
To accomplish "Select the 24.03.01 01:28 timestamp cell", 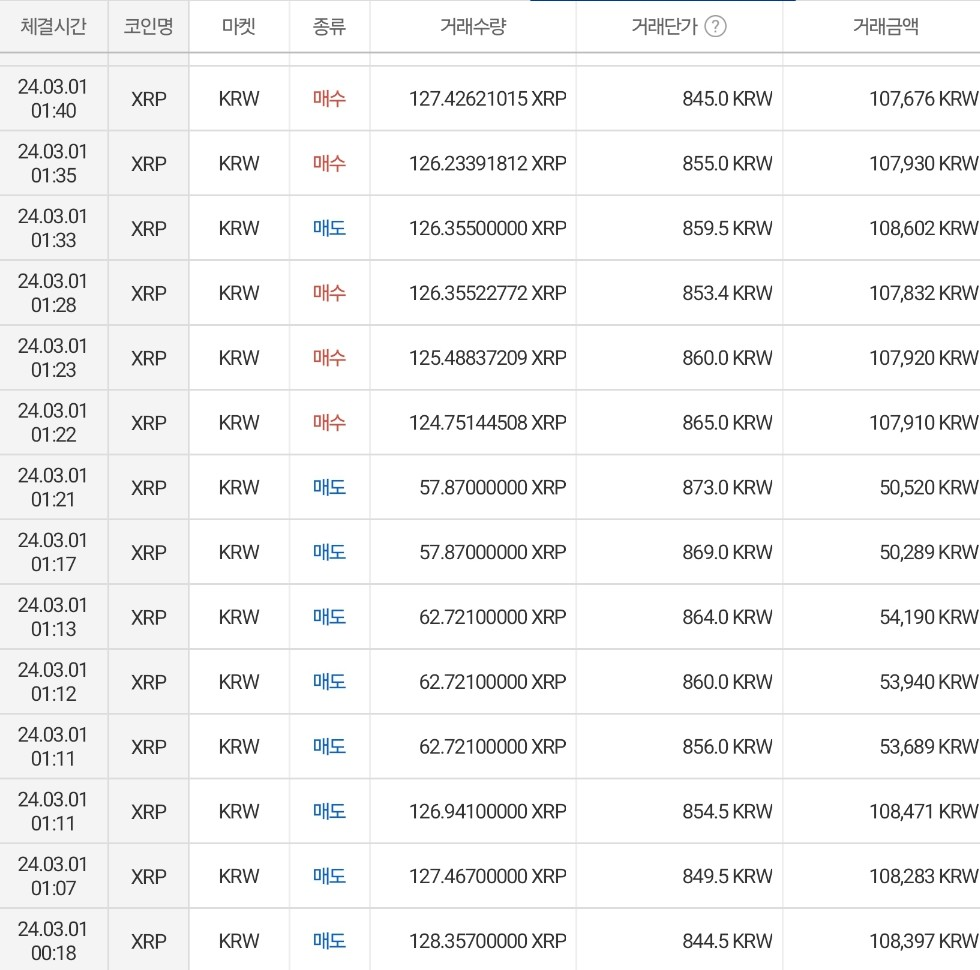I will coord(53,293).
